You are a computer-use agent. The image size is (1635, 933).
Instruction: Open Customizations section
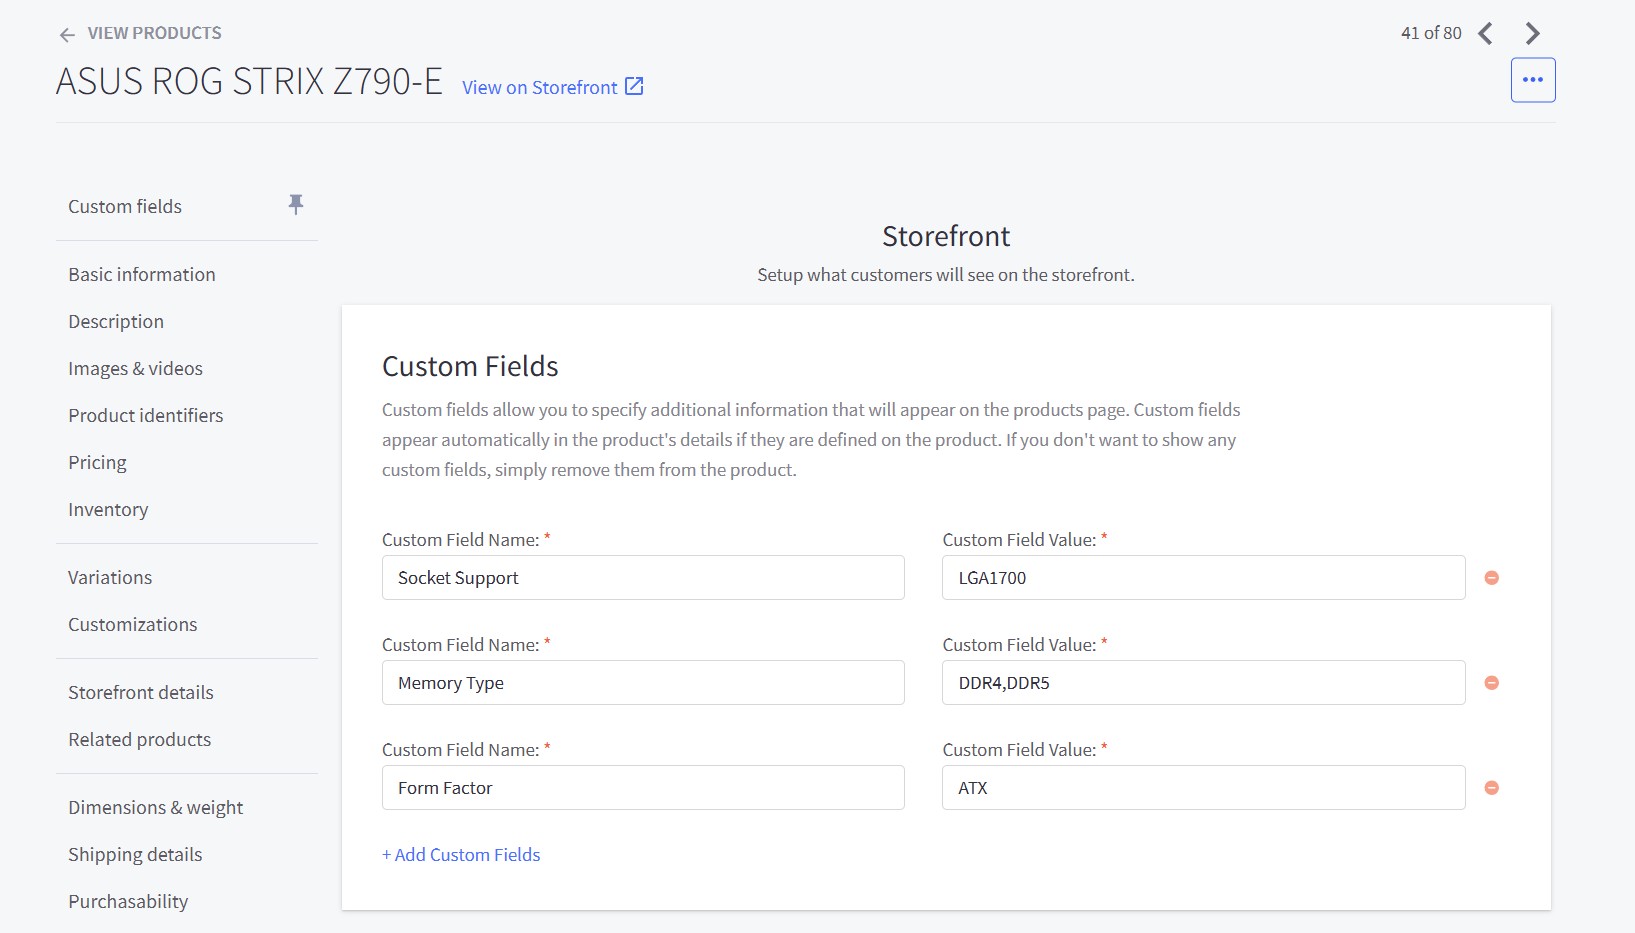coord(133,625)
